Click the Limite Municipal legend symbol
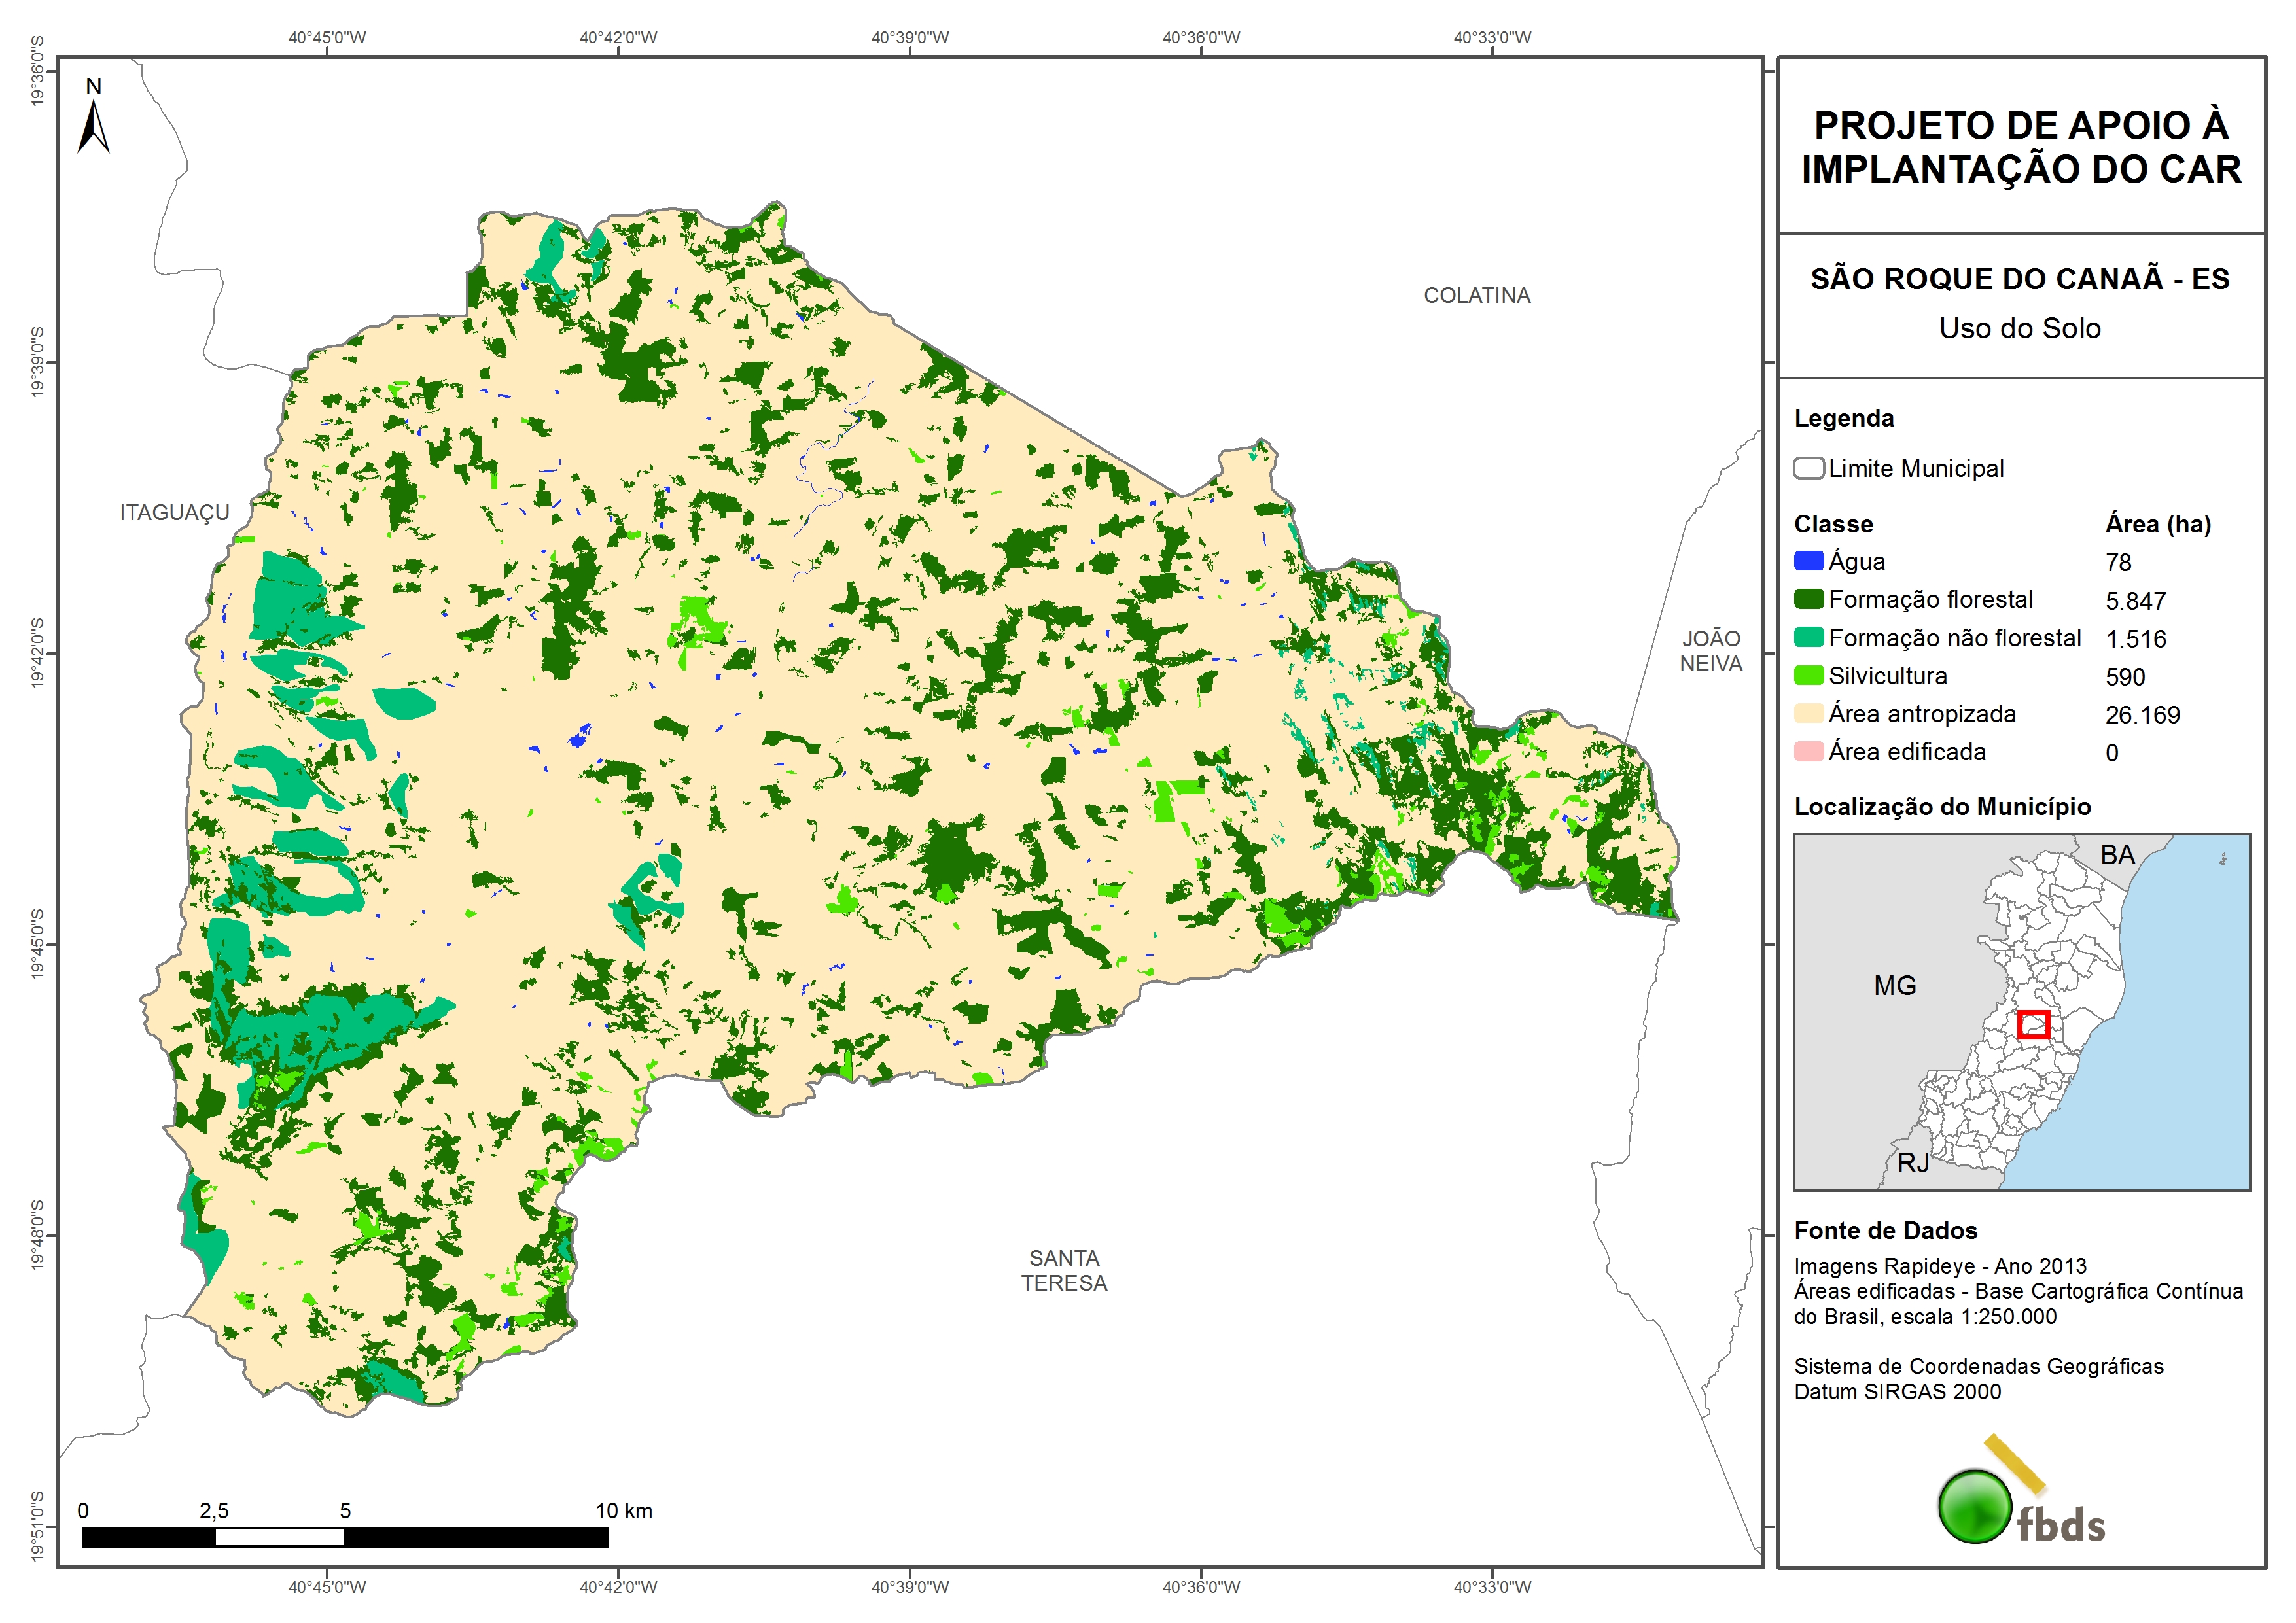Screen dimensions: 2296x1623 point(1808,468)
